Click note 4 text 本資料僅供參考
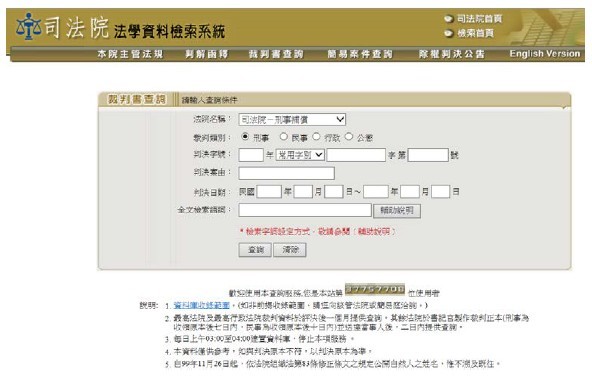This screenshot has height=378, width=592. coord(273,352)
